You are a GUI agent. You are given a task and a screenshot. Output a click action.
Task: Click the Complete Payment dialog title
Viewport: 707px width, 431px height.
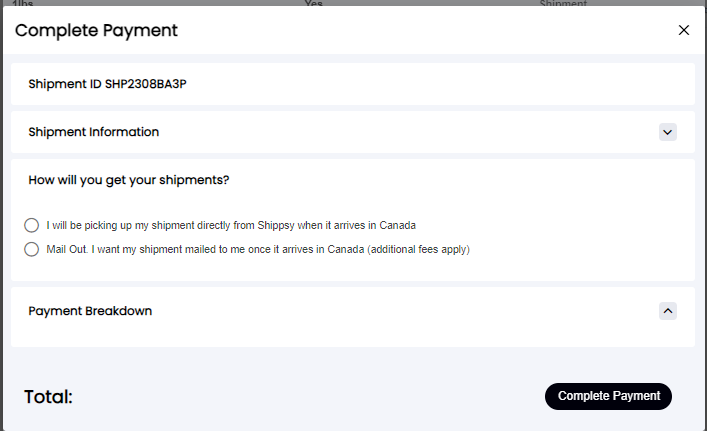(x=96, y=30)
